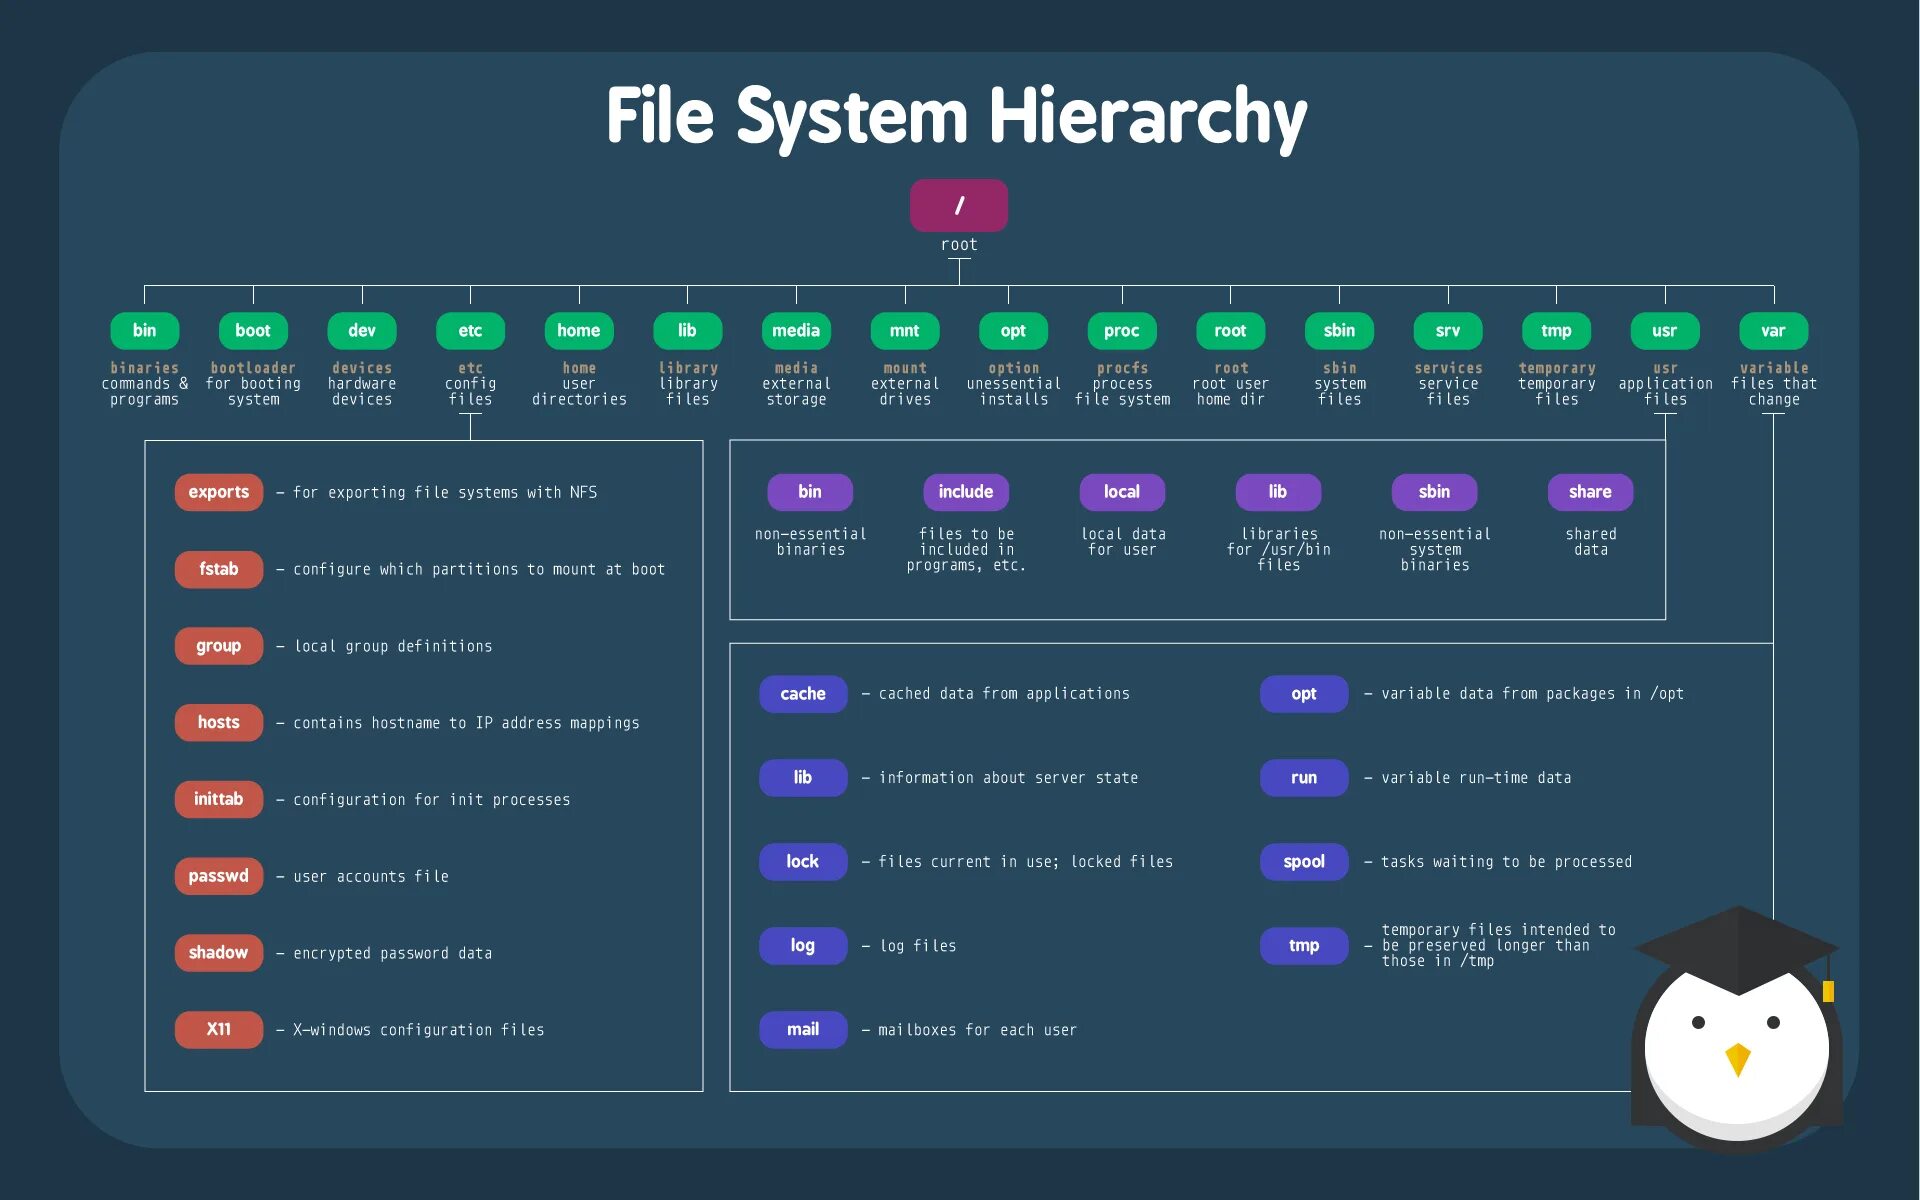Select the green proc directory node
Screen dimensions: 1920x1200
[1121, 331]
